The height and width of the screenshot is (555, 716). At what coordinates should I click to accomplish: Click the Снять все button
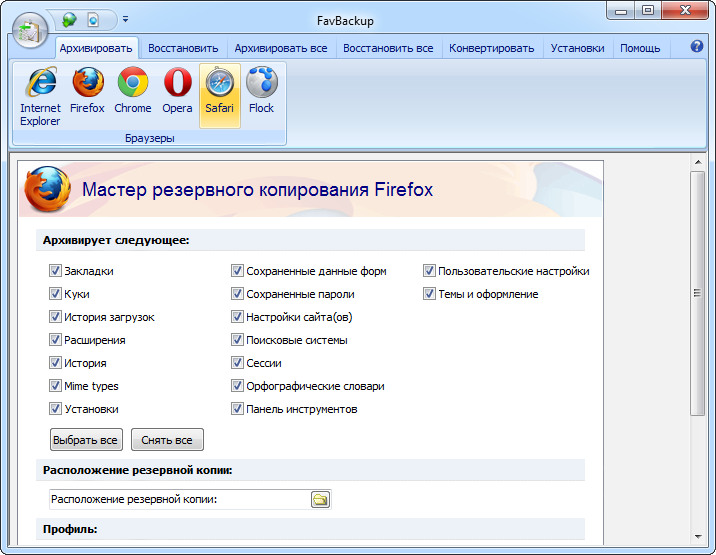167,440
